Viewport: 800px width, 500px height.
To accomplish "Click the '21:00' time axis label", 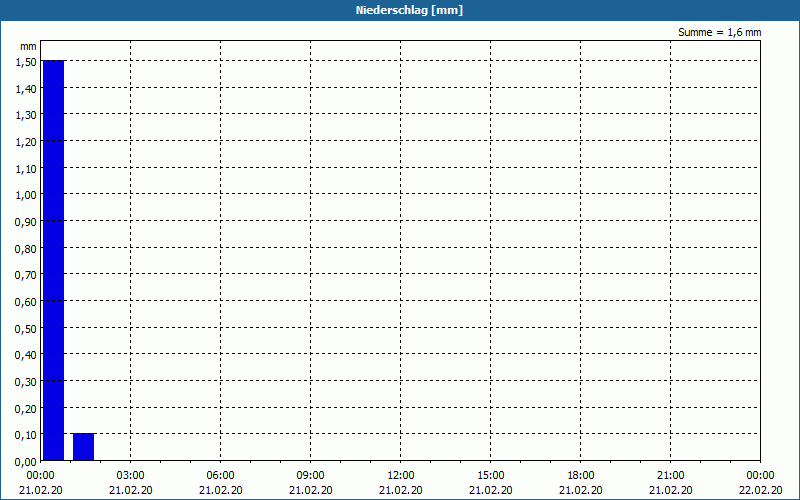I will coord(670,476).
